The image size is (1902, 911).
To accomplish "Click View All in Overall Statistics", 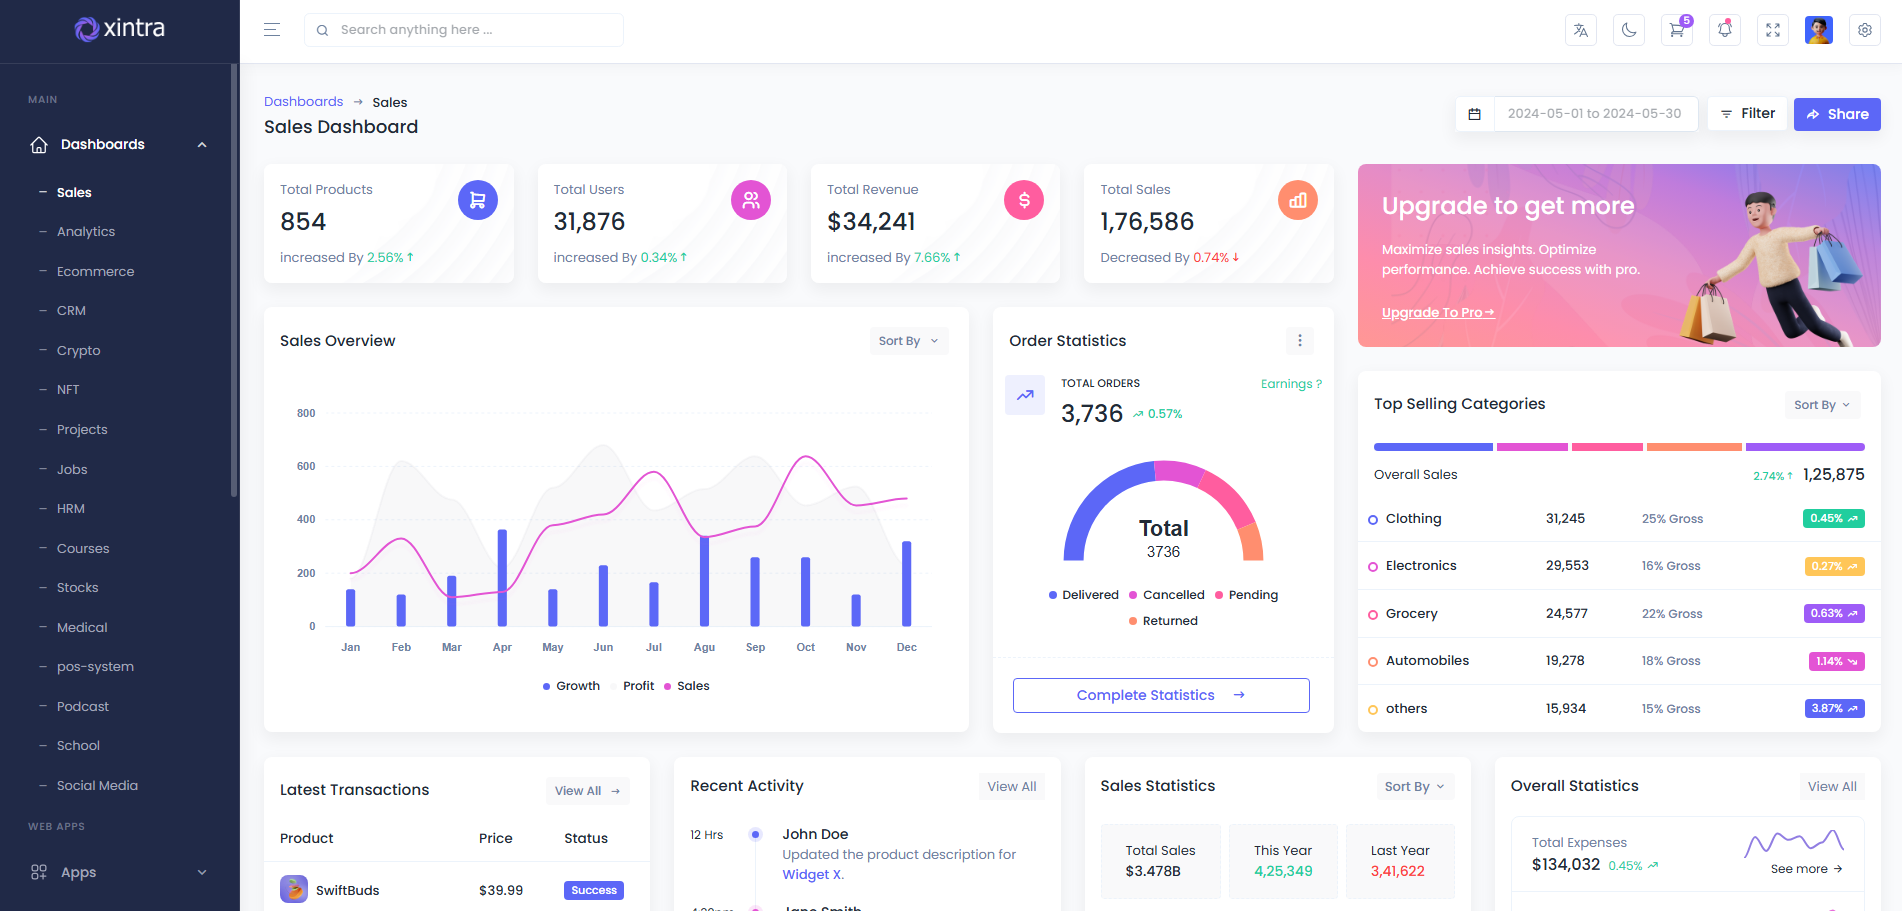I will pyautogui.click(x=1832, y=787).
